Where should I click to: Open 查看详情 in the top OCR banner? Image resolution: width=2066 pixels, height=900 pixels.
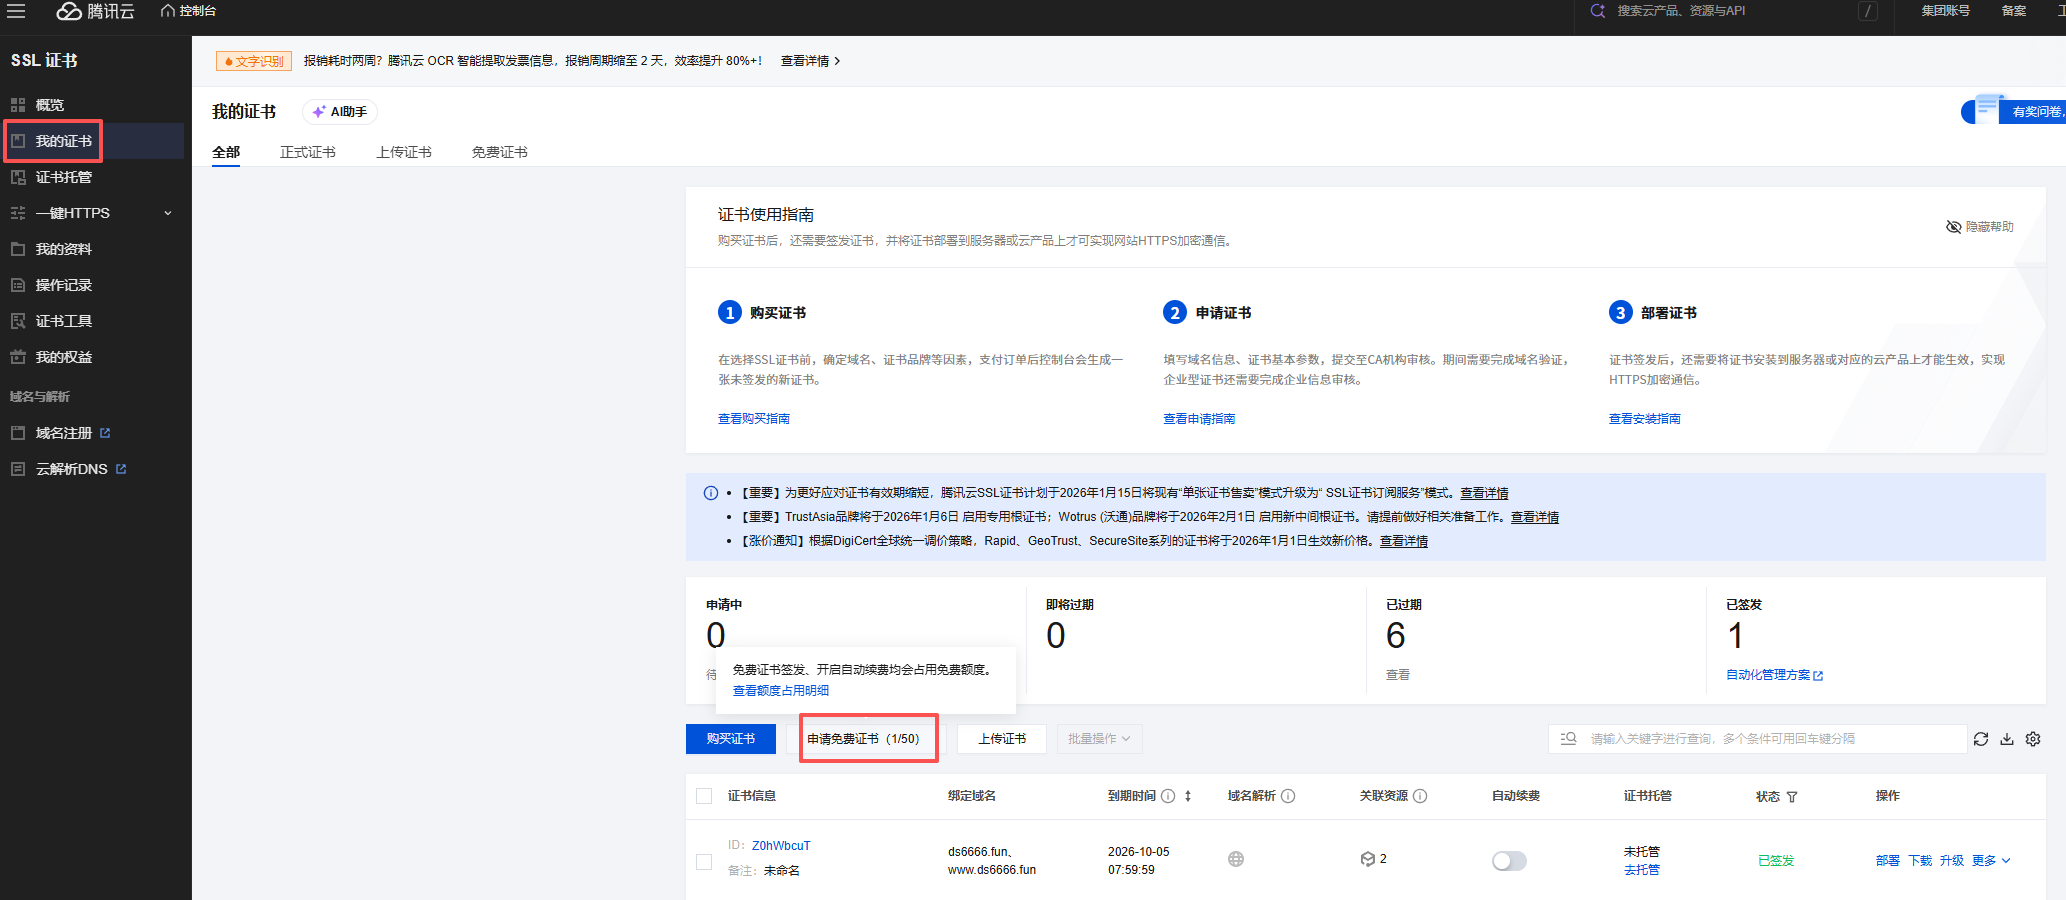pyautogui.click(x=810, y=61)
